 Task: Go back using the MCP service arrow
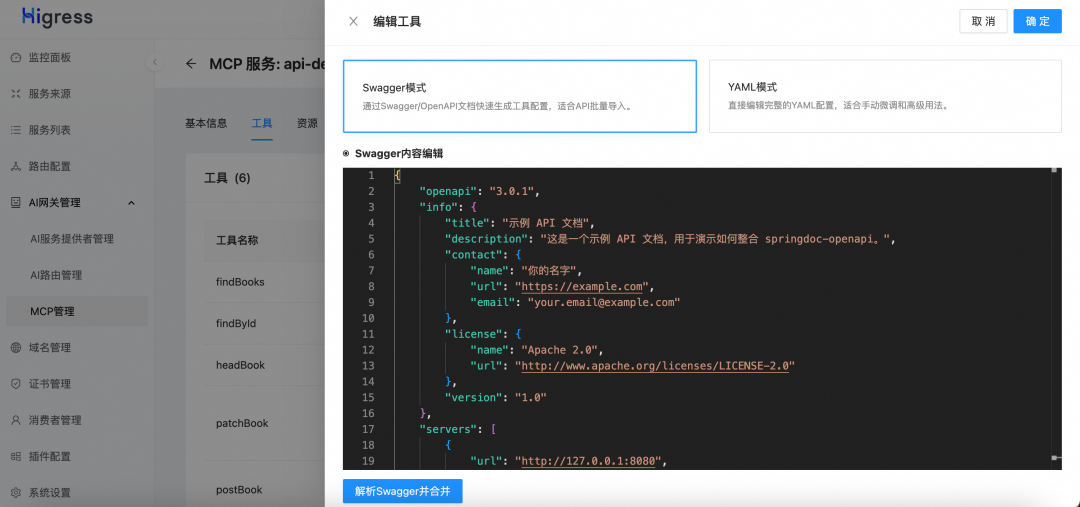[191, 64]
